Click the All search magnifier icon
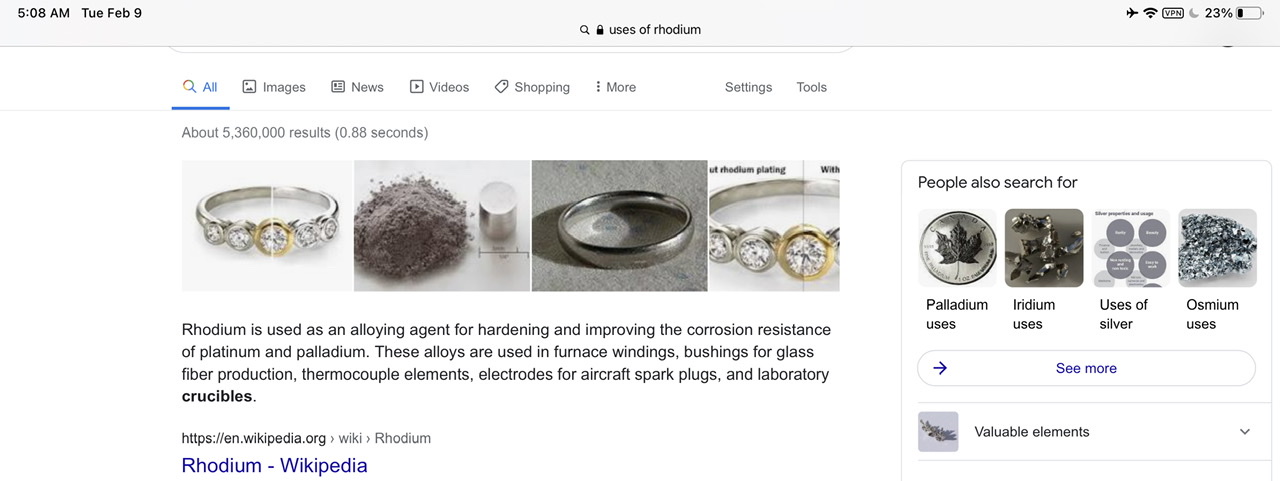Viewport: 1280px width, 481px height. coord(189,87)
